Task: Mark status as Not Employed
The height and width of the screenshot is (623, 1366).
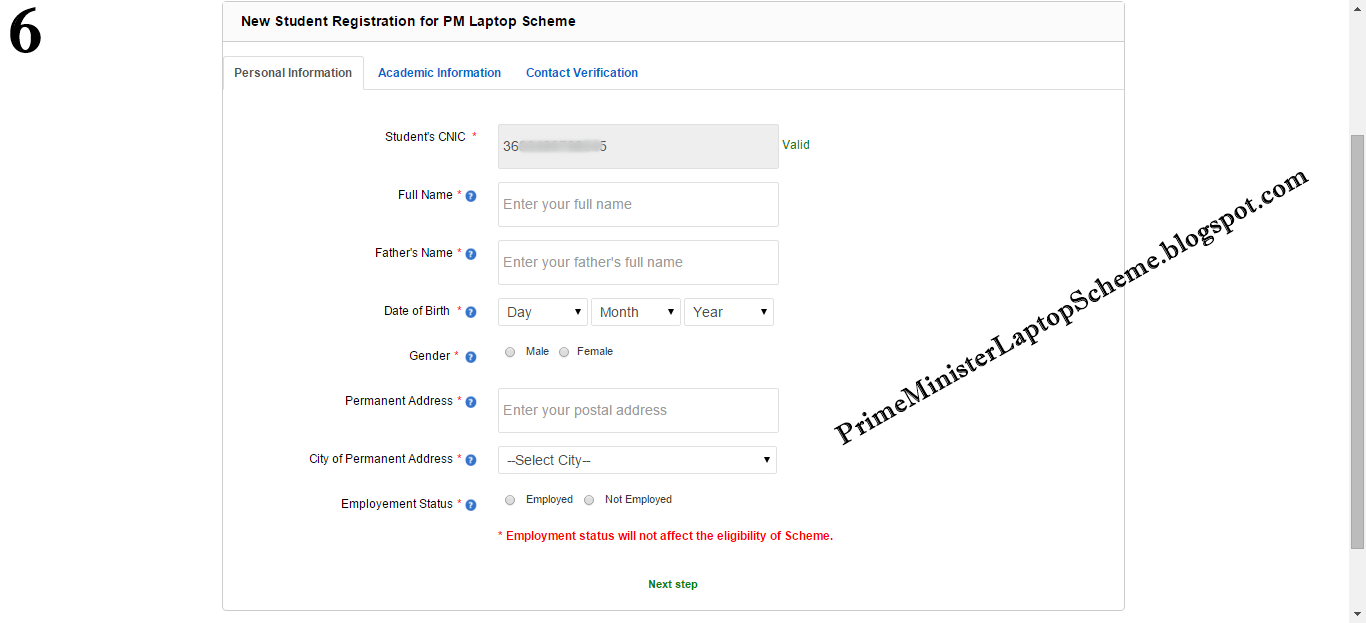Action: coord(589,500)
